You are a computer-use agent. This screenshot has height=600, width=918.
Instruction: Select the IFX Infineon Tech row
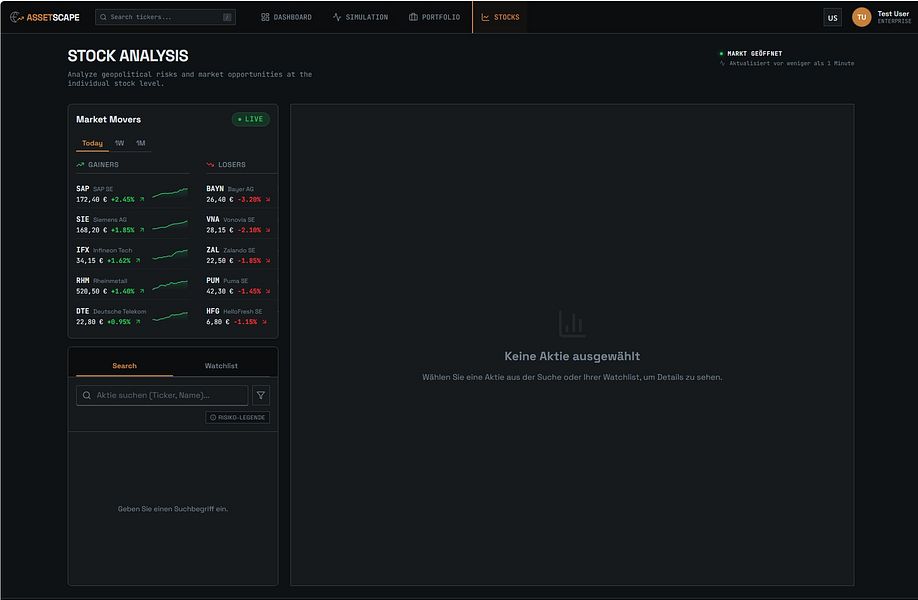(132, 255)
